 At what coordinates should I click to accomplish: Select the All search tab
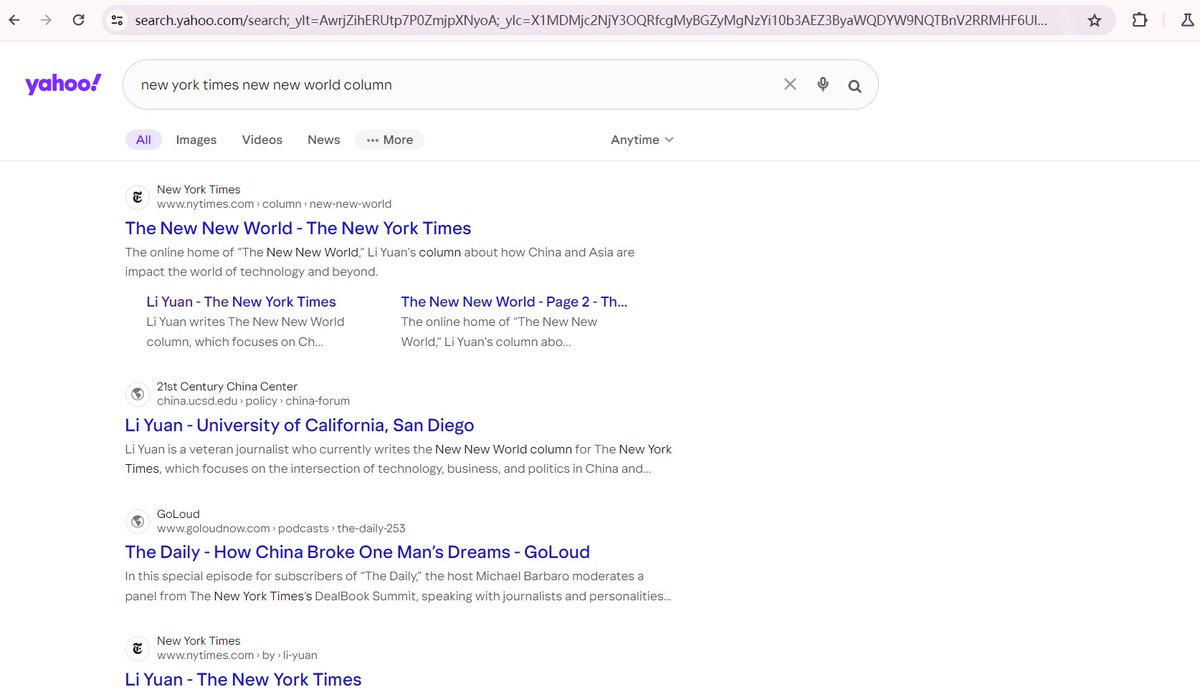143,140
